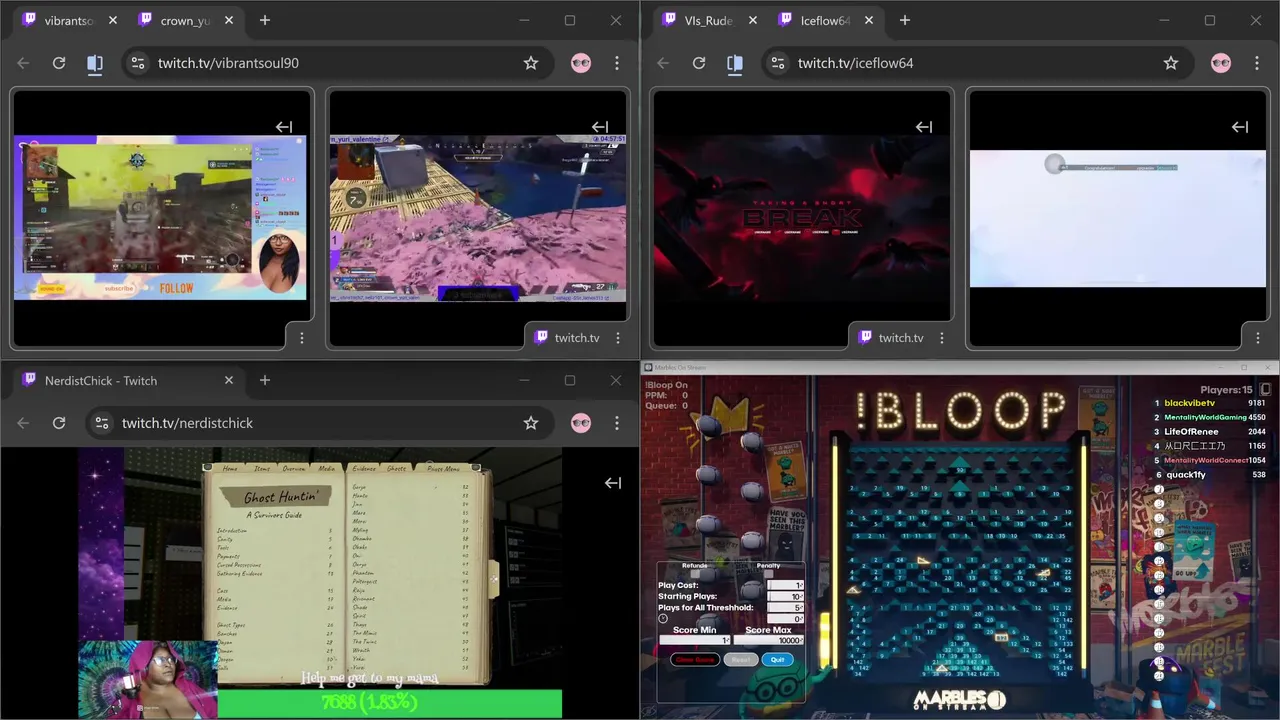Toggle the Refunds checkbox in Marbles
The width and height of the screenshot is (1280, 720).
[x=695, y=574]
